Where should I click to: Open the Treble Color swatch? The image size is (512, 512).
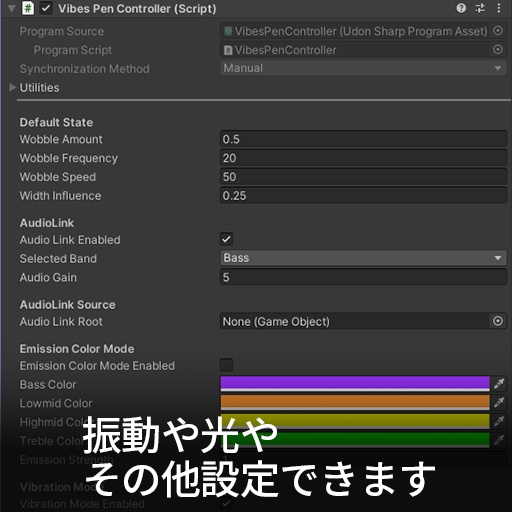pyautogui.click(x=355, y=440)
